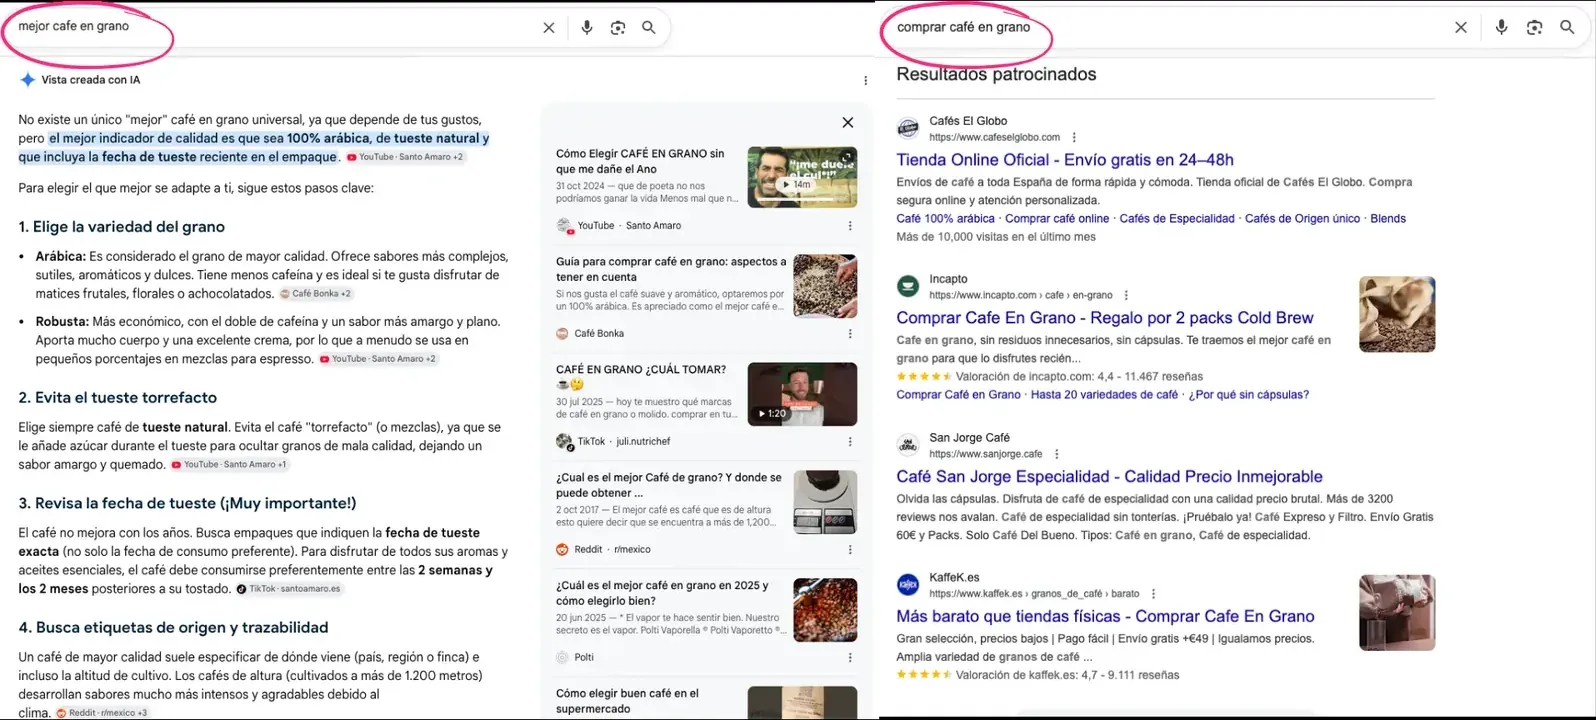The width and height of the screenshot is (1596, 720).
Task: Open 'Cómo elegir buen café en el supermercado' title
Action: [627, 701]
